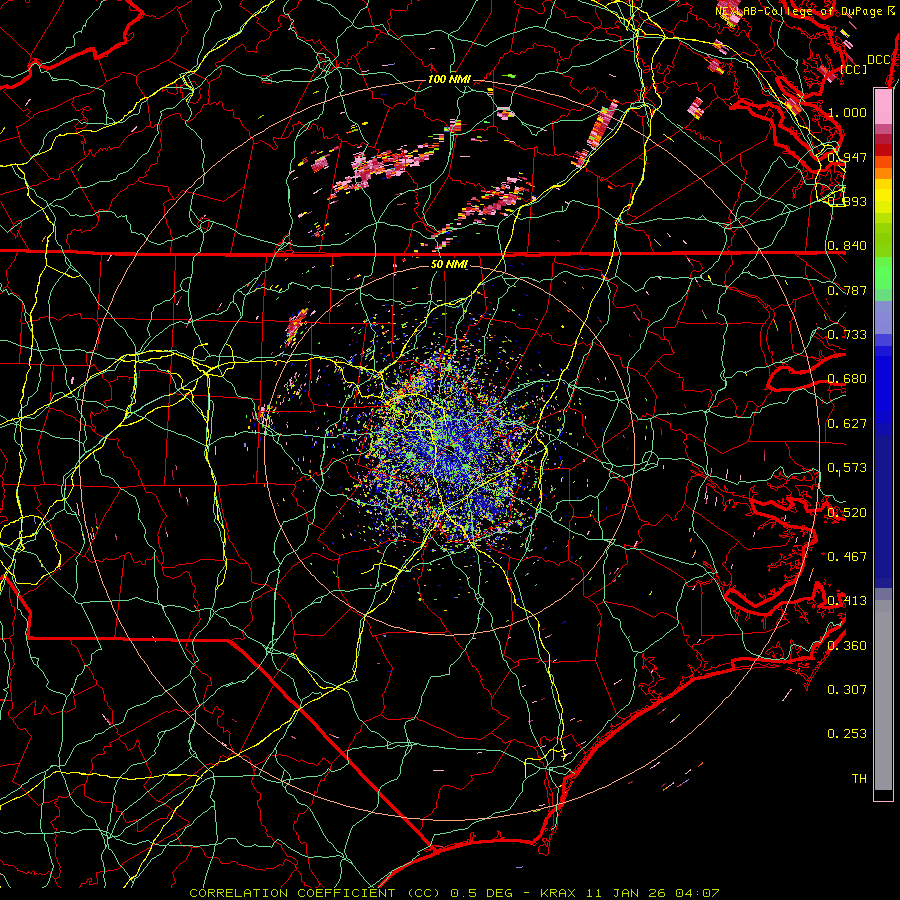Image resolution: width=900 pixels, height=900 pixels.
Task: Click the [CC] units label
Action: [x=854, y=69]
